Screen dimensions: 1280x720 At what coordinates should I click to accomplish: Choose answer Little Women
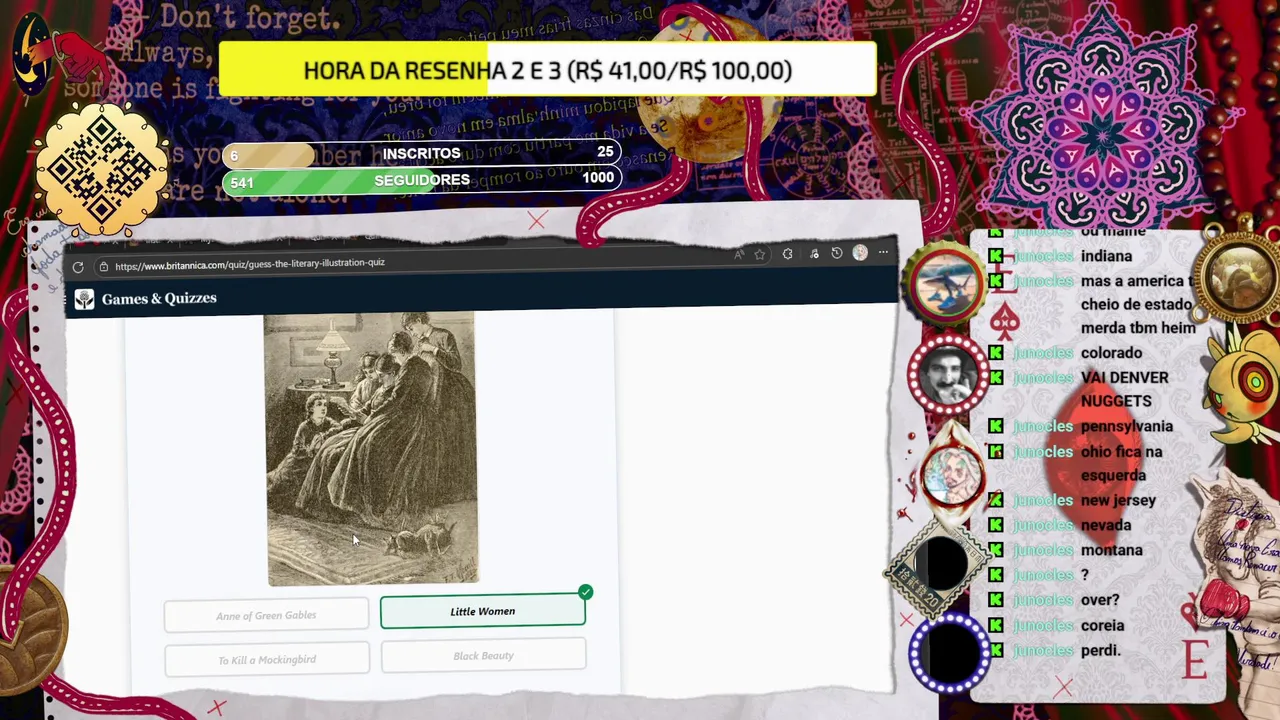tap(483, 611)
